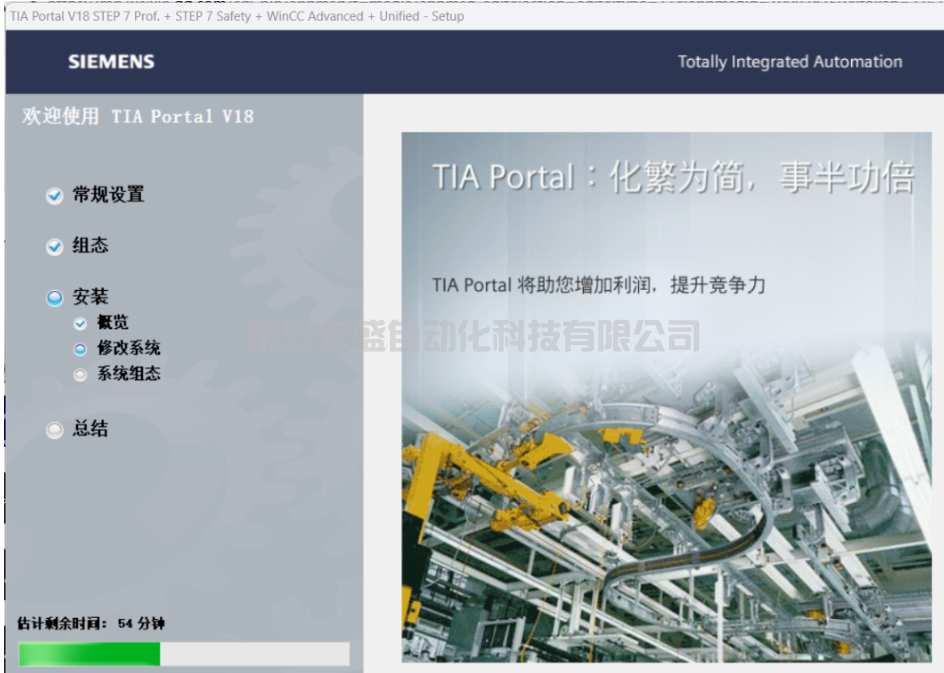944x673 pixels.
Task: Go to the 系统组态 sub-step label
Action: pyautogui.click(x=128, y=374)
